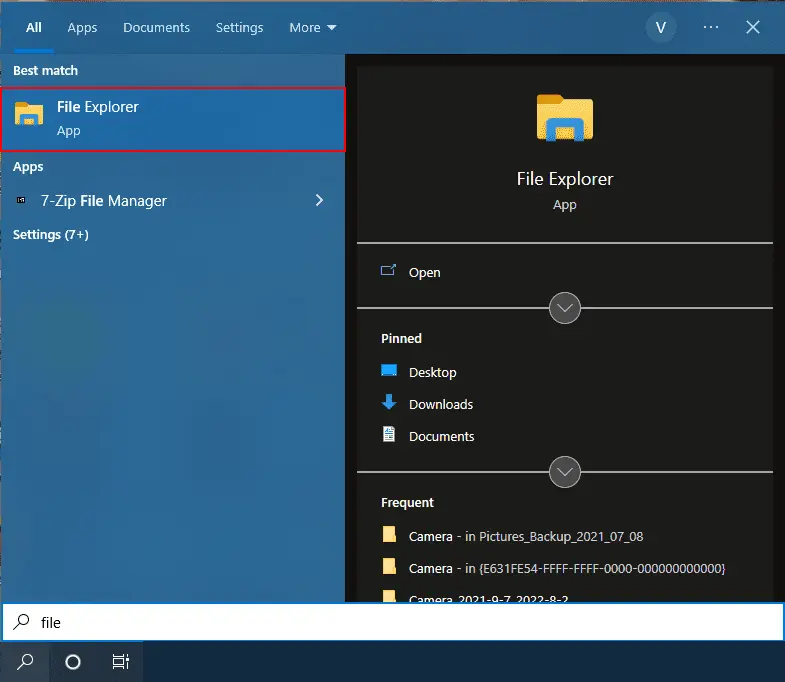Expand pinned list chevron above Frequent
The image size is (785, 682).
565,472
